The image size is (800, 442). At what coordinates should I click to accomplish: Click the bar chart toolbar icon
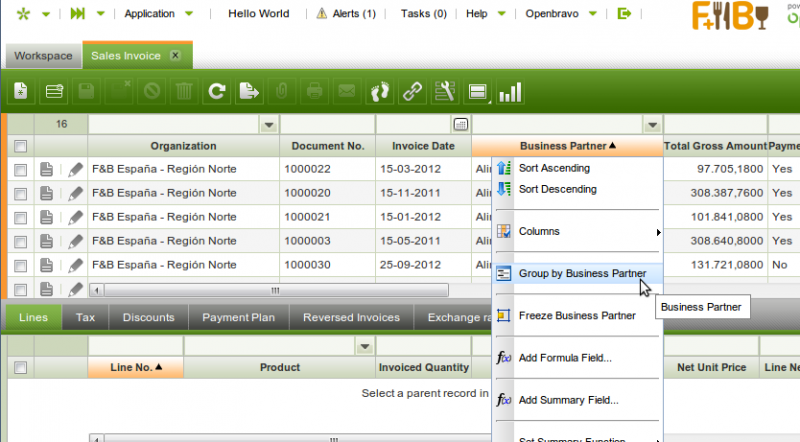coord(510,92)
